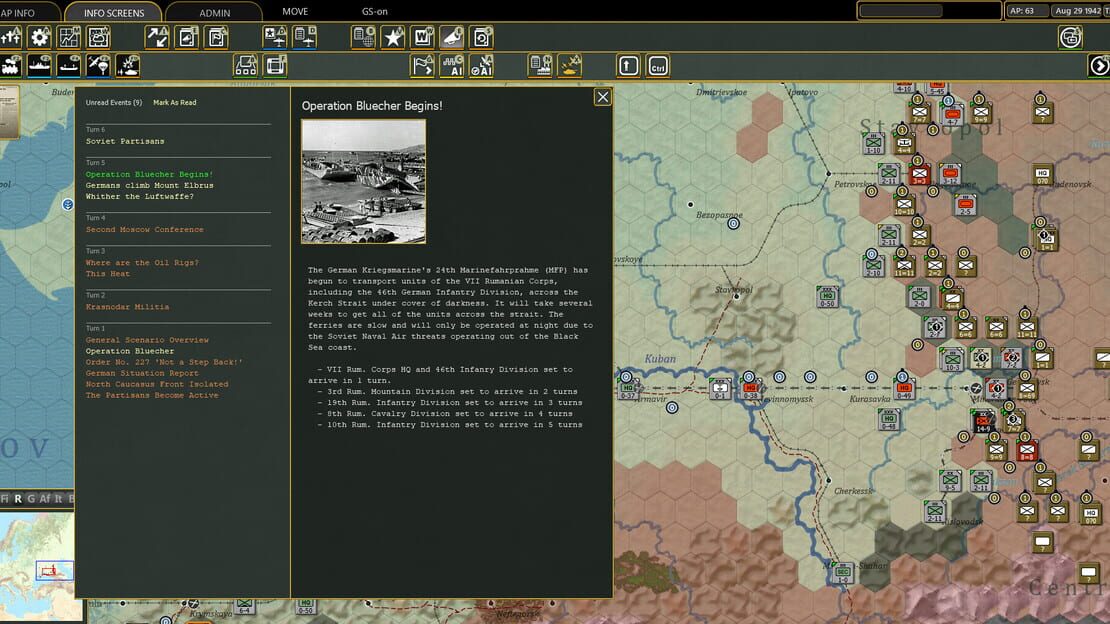
Task: Select the MOVE mode tab
Action: (295, 11)
